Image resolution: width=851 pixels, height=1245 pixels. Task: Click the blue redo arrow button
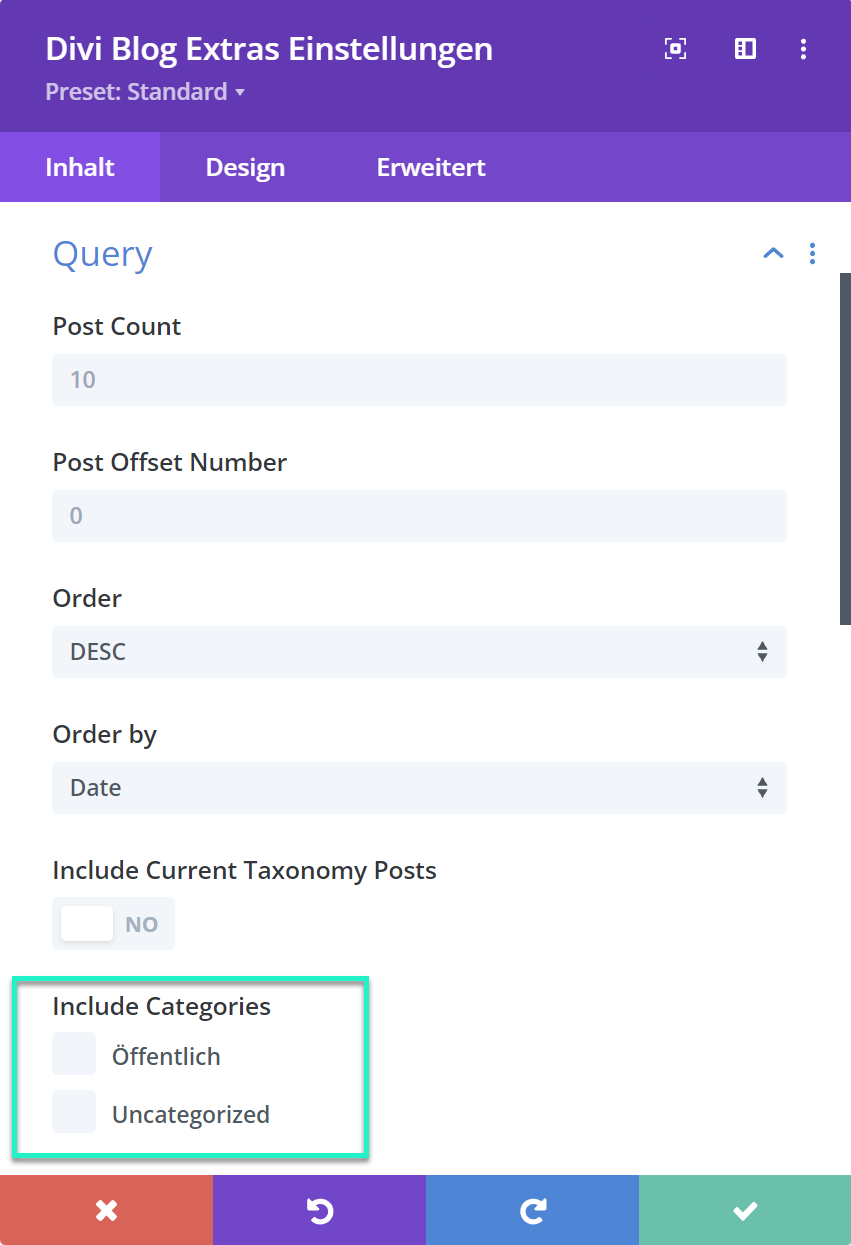[532, 1210]
